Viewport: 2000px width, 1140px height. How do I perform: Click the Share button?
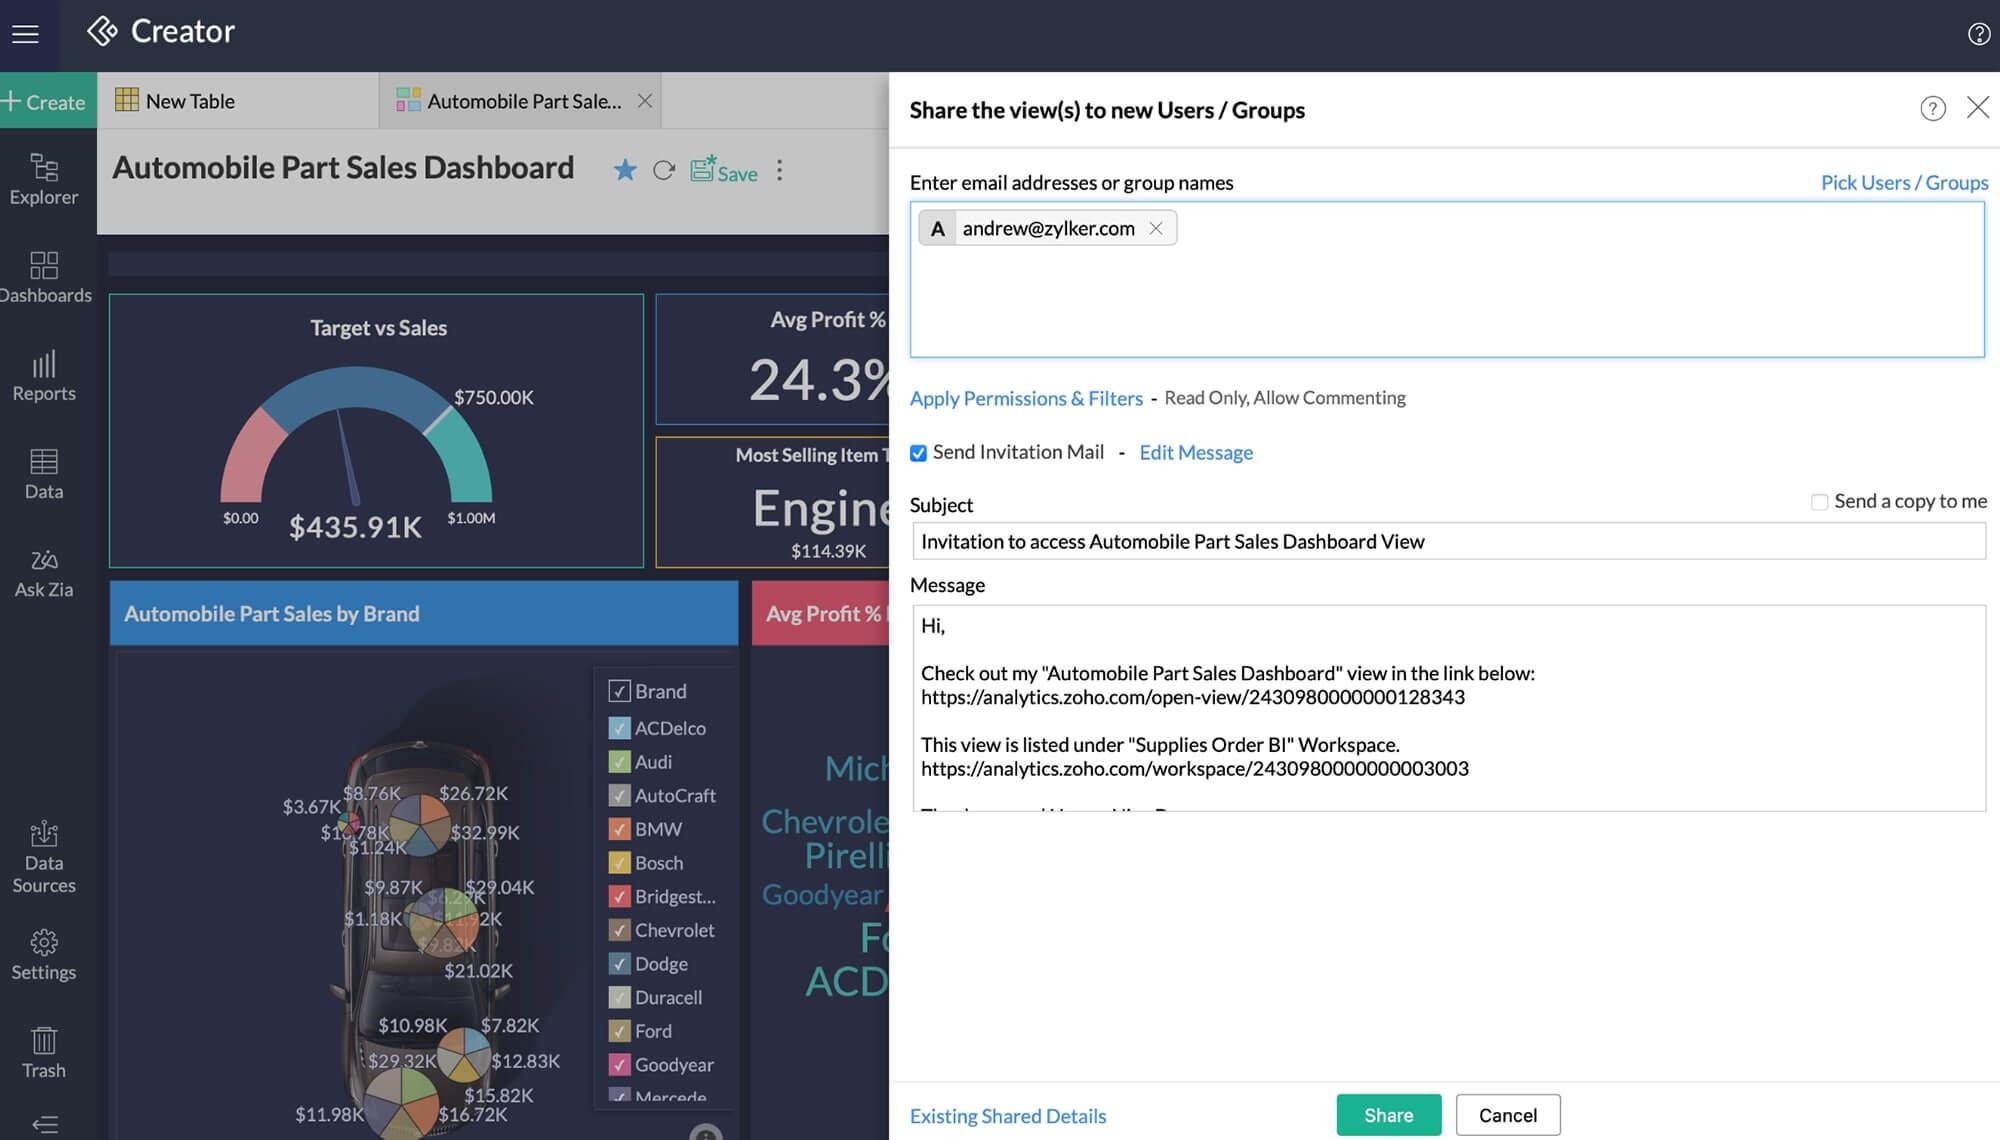1389,1115
